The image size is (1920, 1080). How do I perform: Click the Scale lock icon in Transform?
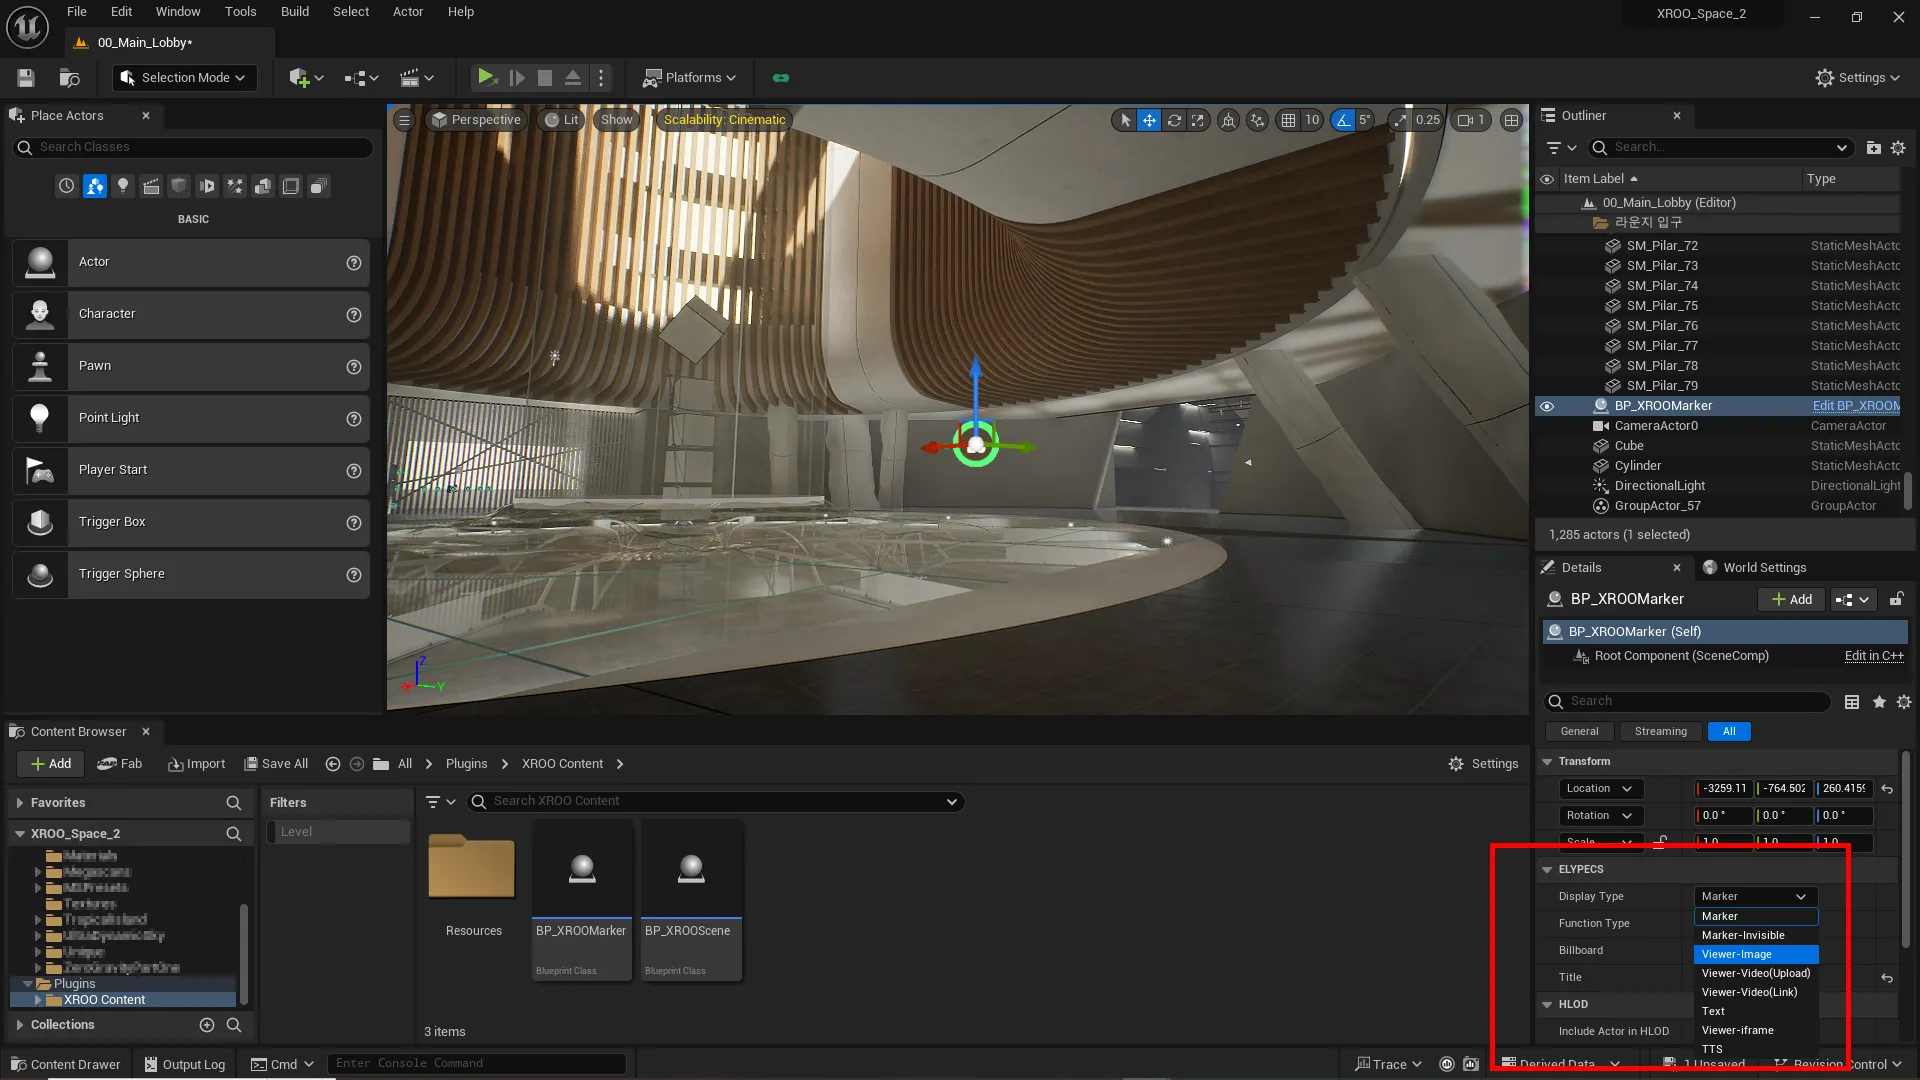[1661, 842]
